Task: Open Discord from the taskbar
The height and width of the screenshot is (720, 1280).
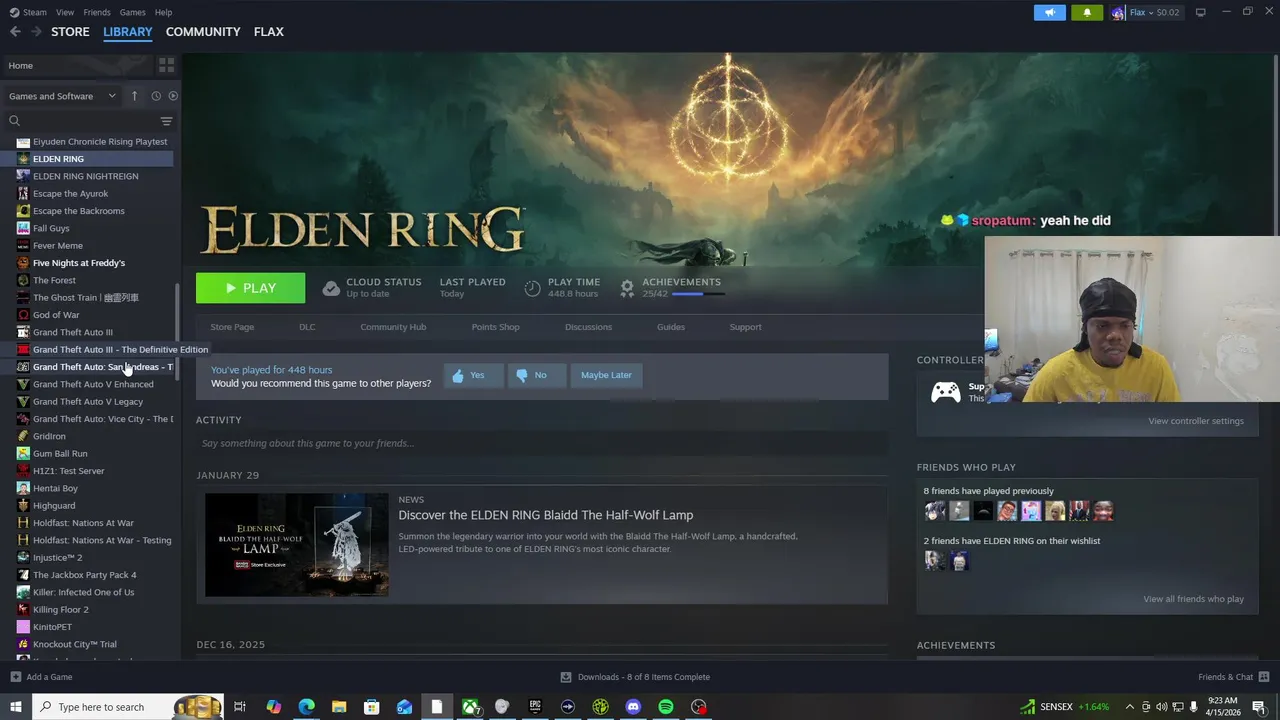Action: (x=633, y=707)
